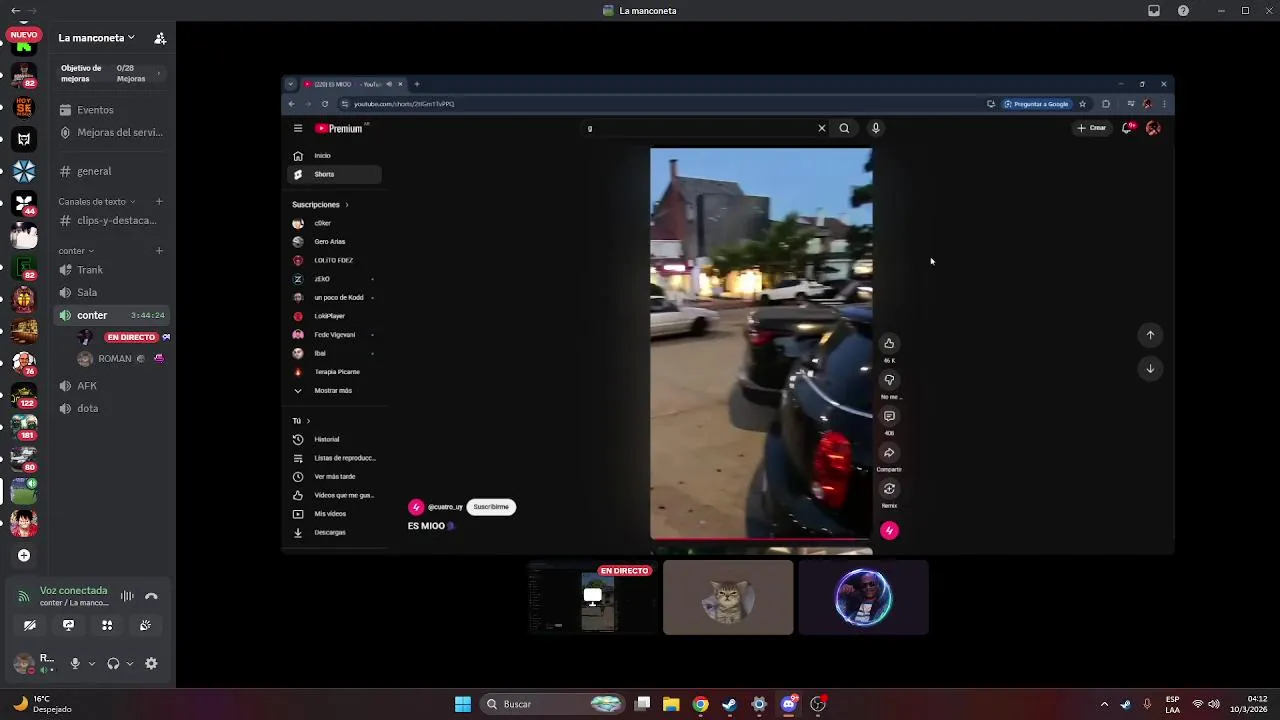Viewport: 1280px width, 720px height.
Task: Open Discord inbox icon in title bar
Action: coord(1154,11)
